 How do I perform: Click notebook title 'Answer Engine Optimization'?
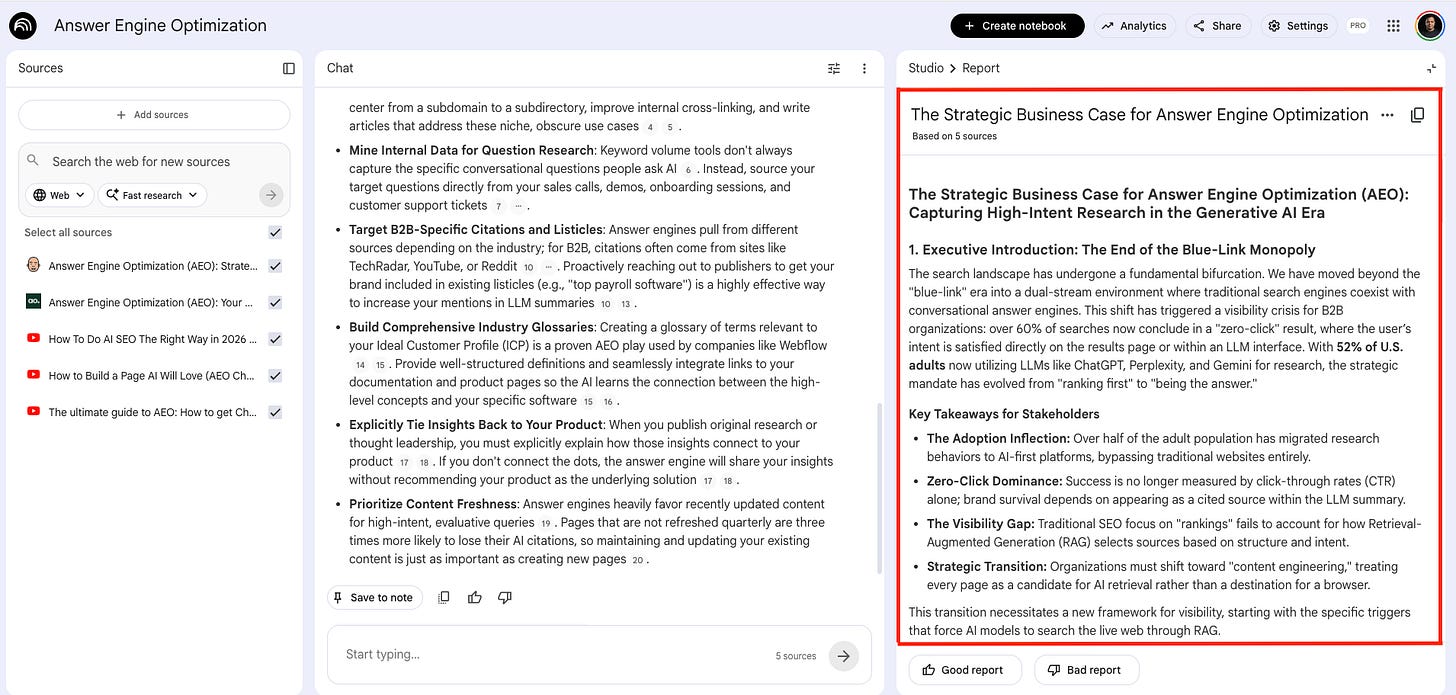[160, 26]
